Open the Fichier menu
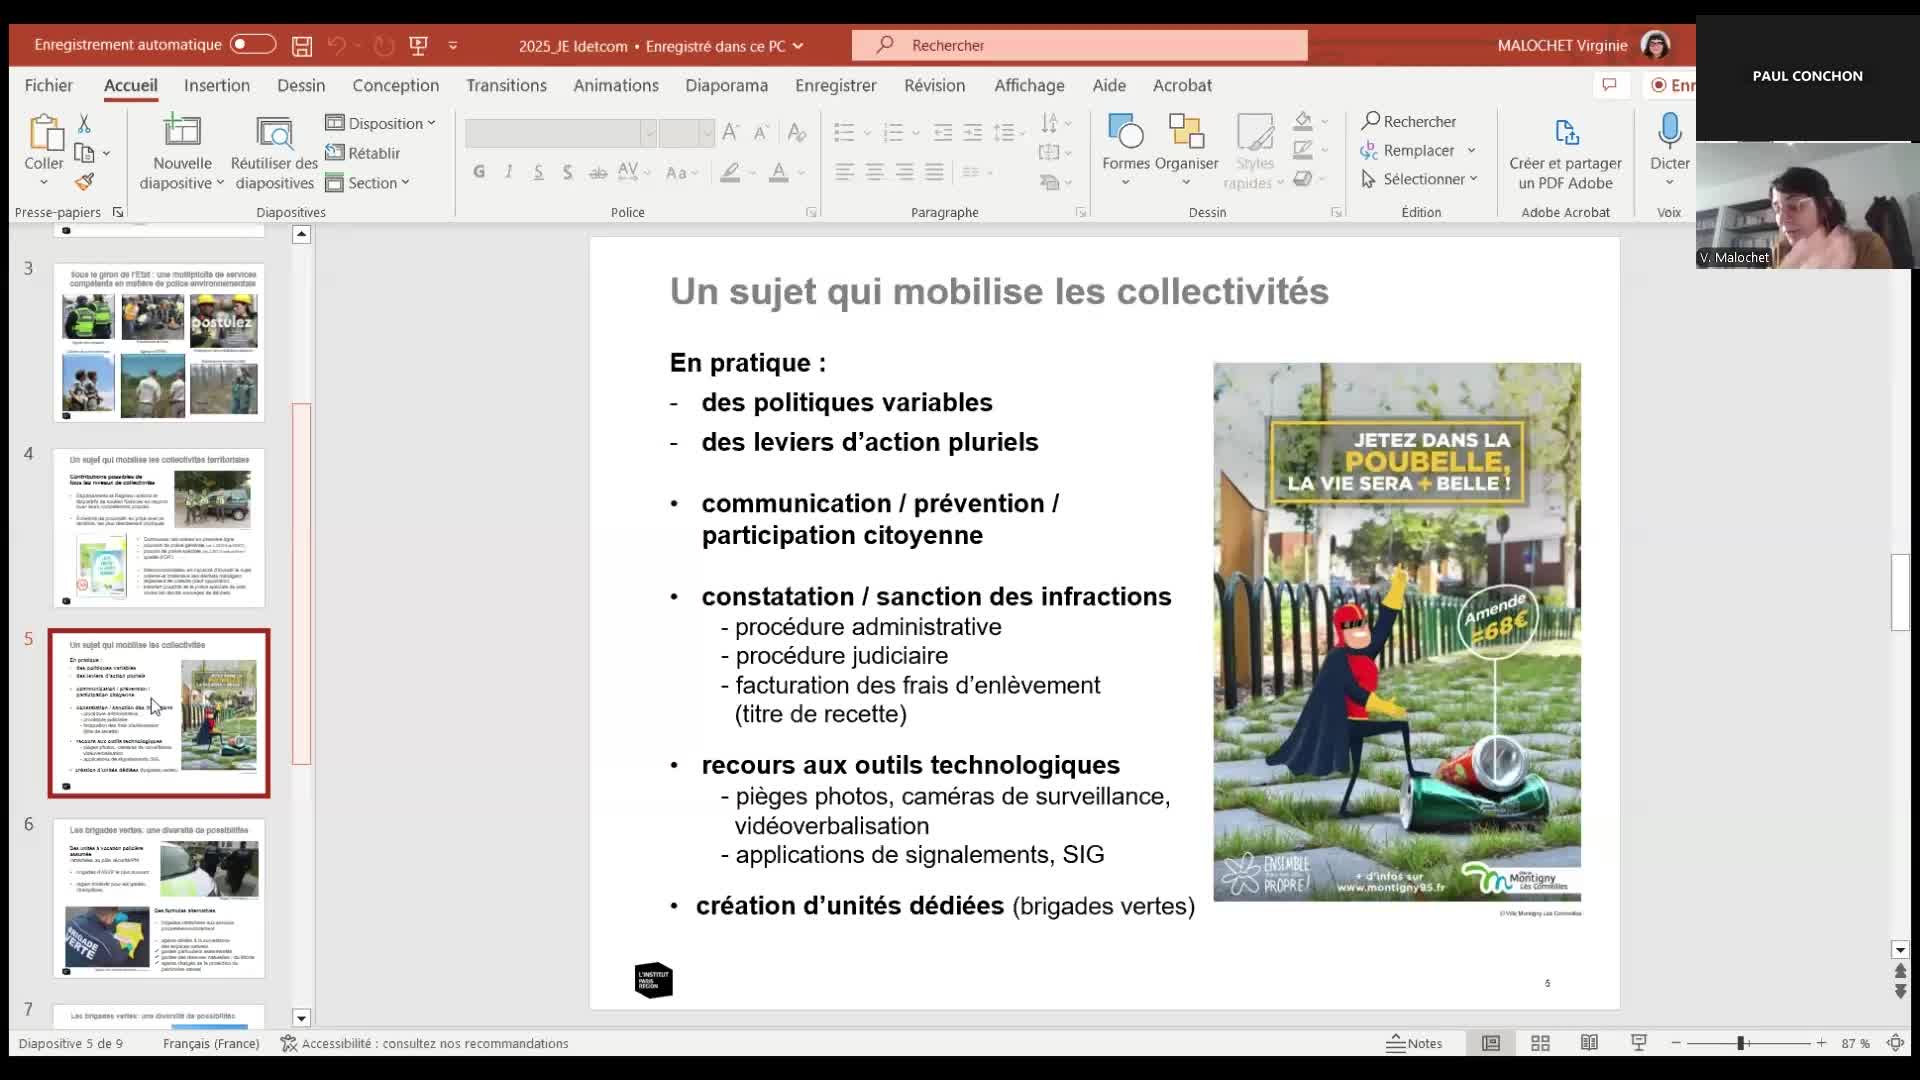 pyautogui.click(x=48, y=85)
